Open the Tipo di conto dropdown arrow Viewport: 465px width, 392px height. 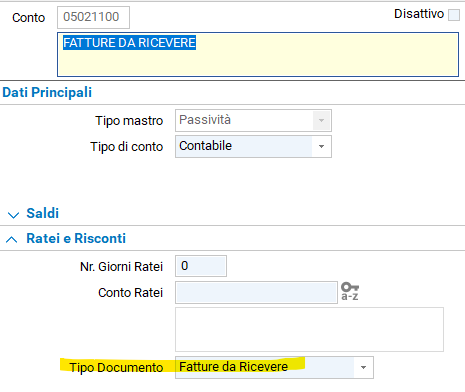click(321, 146)
